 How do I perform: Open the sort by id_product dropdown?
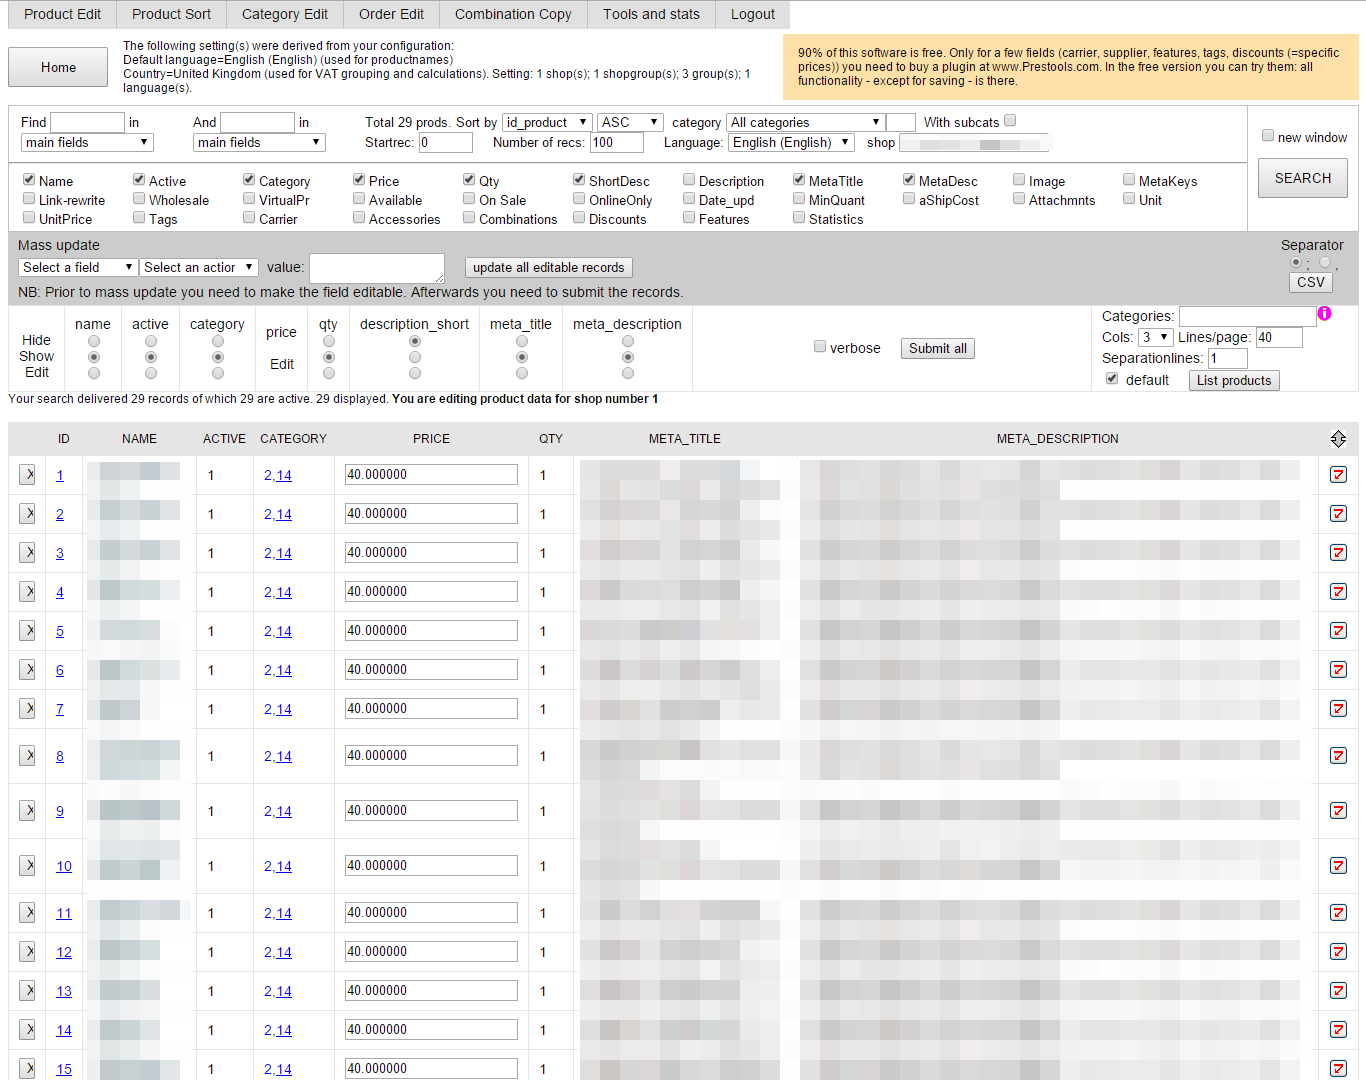(x=547, y=122)
